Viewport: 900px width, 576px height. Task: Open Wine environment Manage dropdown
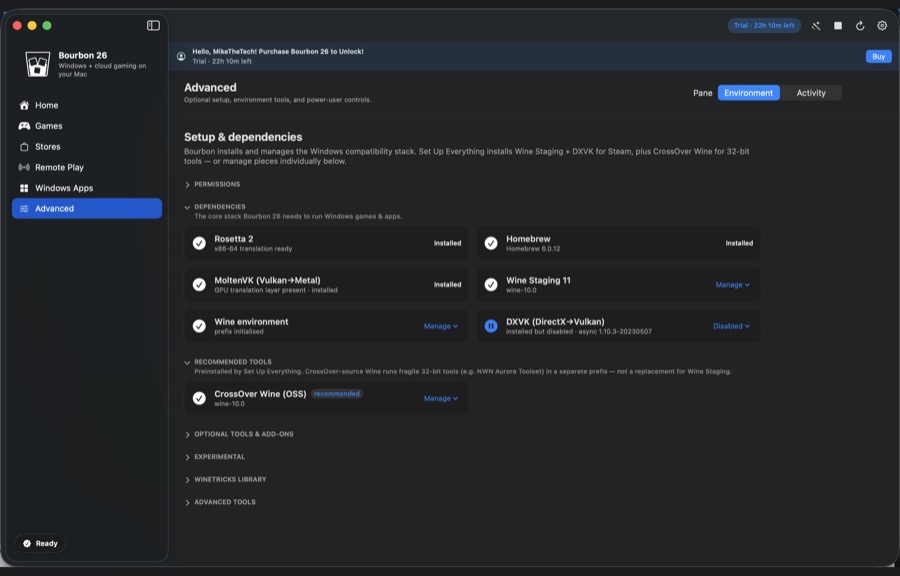(441, 326)
